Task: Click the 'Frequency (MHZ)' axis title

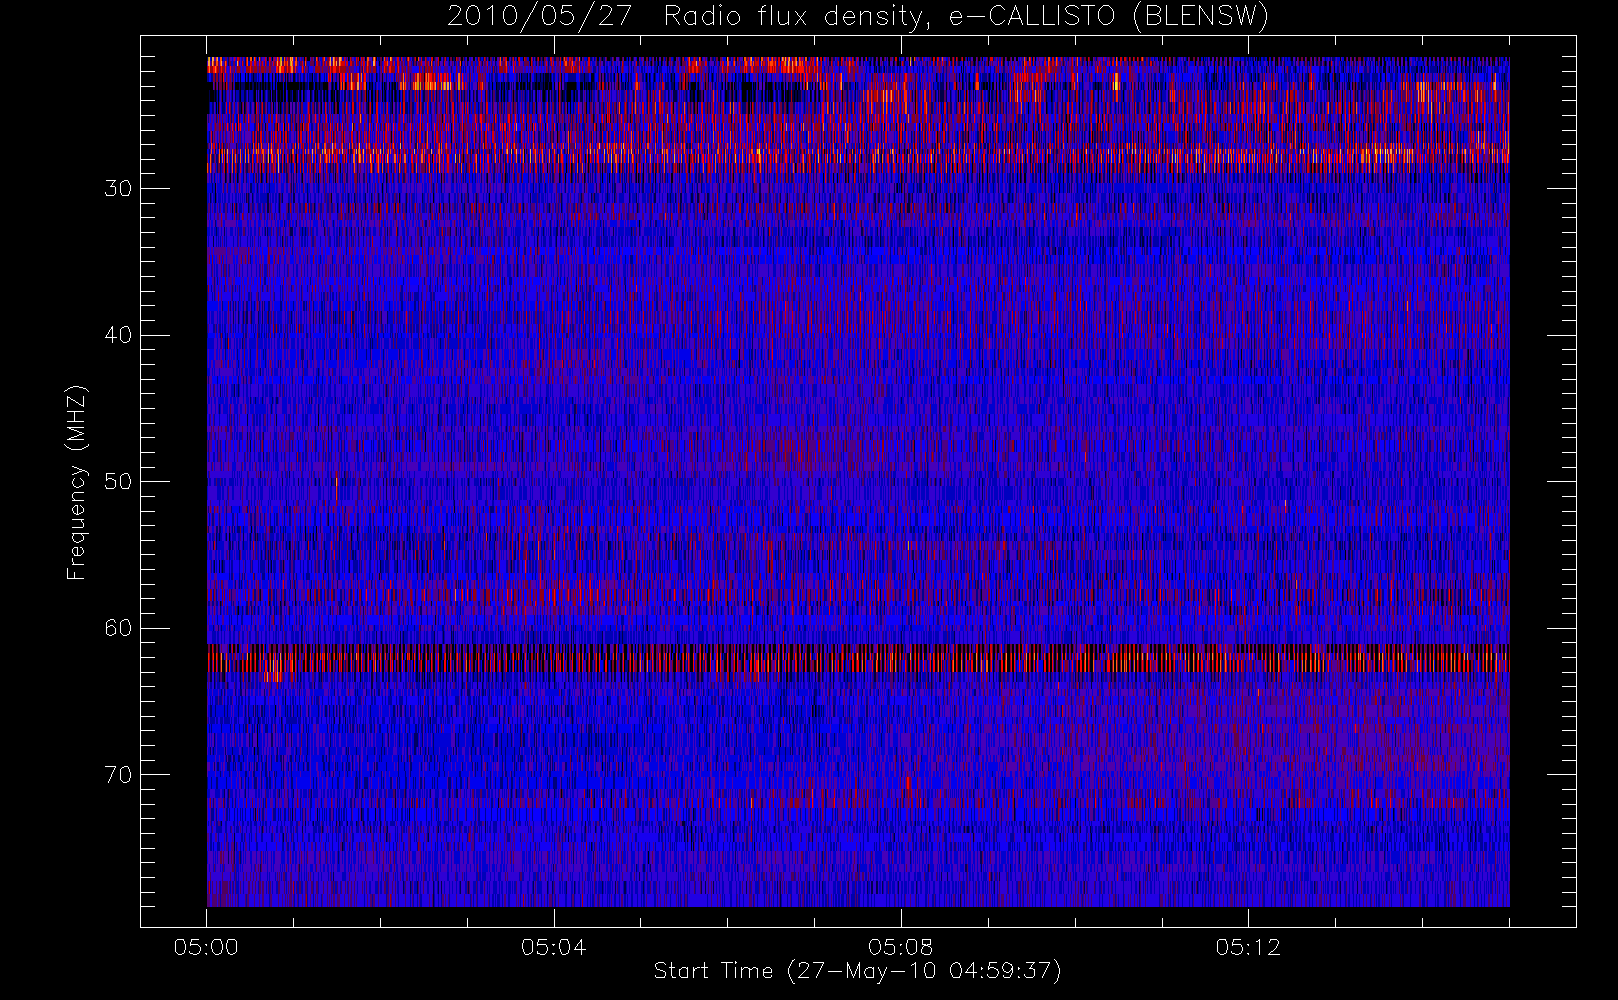Action: coord(76,482)
